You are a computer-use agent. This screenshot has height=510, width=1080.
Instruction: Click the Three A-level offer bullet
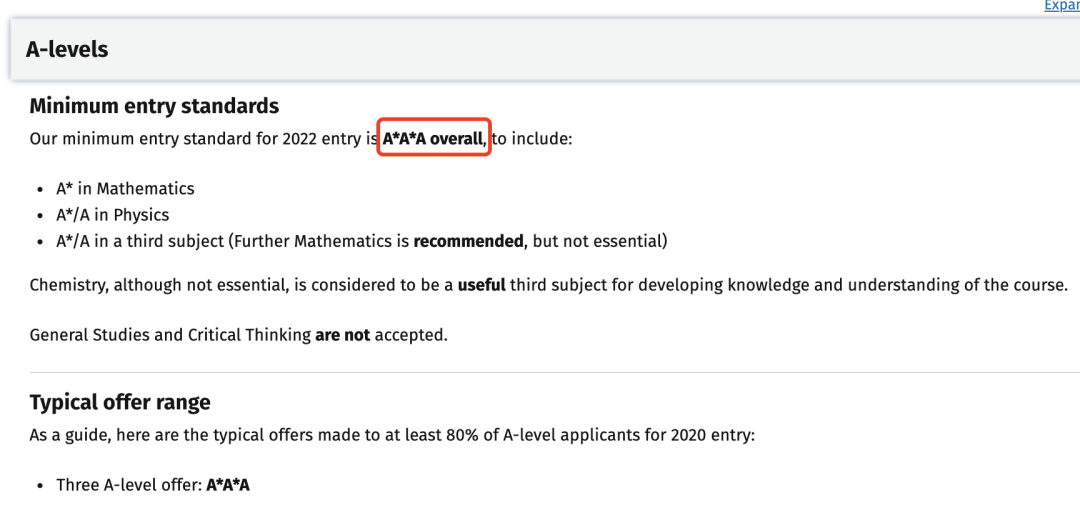[x=153, y=485]
